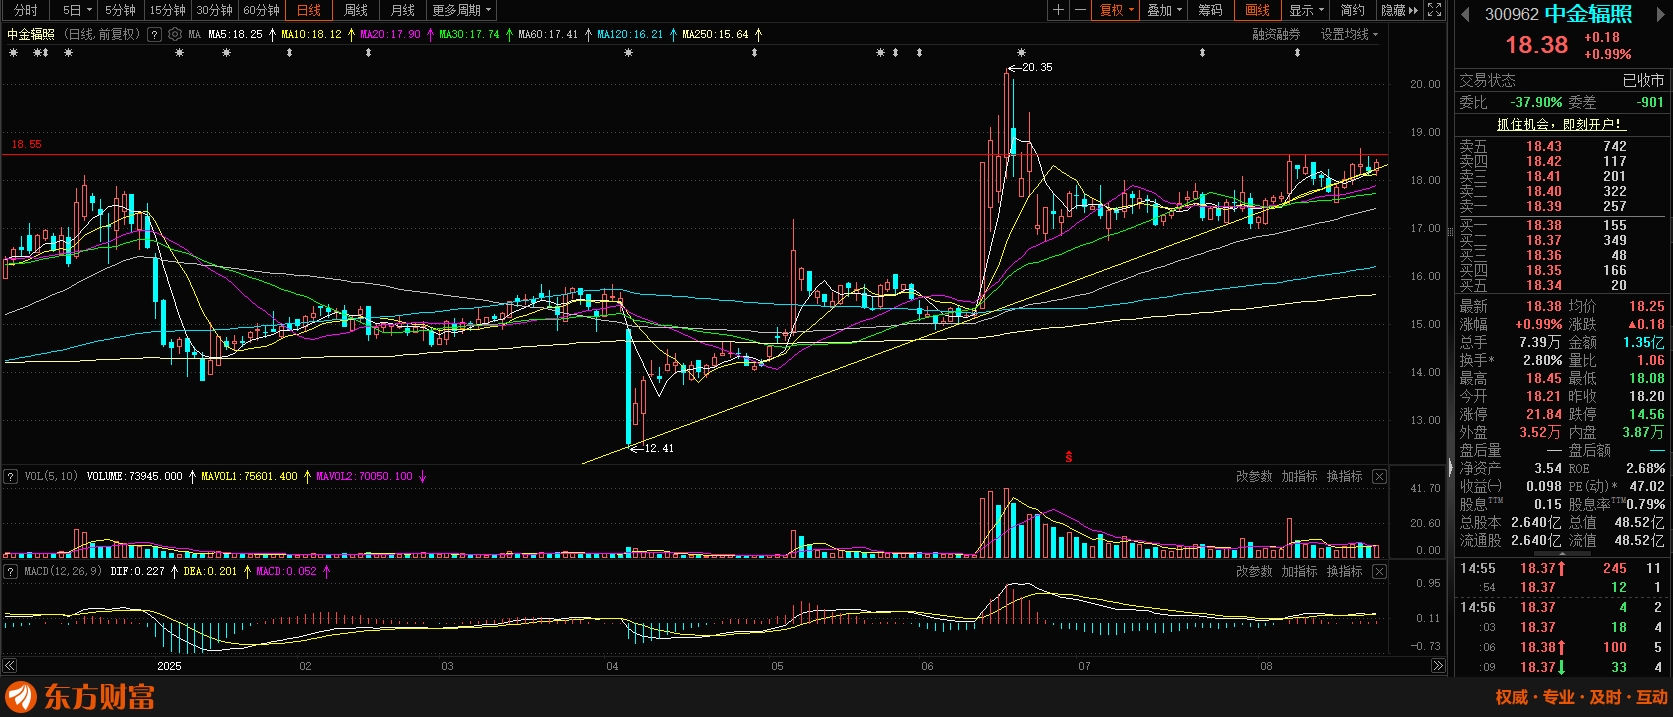Close the VOL indicator panel
This screenshot has width=1673, height=717.
[x=1379, y=476]
